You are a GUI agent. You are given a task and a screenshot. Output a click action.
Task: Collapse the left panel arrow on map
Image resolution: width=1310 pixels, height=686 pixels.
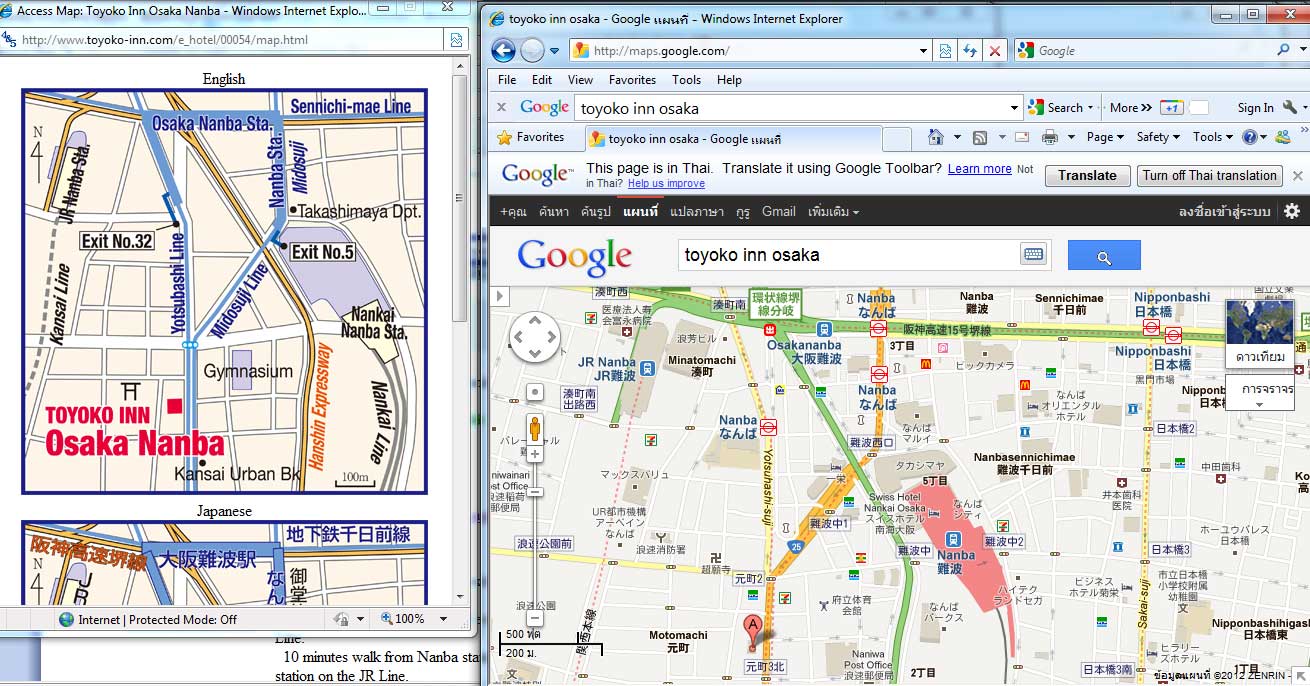(499, 295)
